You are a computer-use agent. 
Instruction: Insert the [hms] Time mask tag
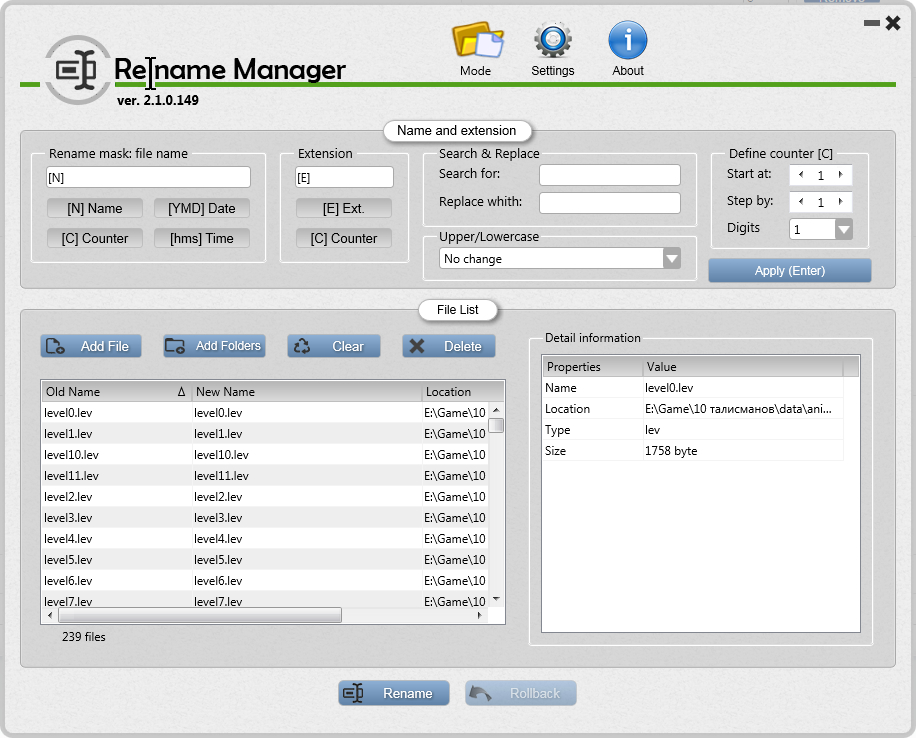202,239
